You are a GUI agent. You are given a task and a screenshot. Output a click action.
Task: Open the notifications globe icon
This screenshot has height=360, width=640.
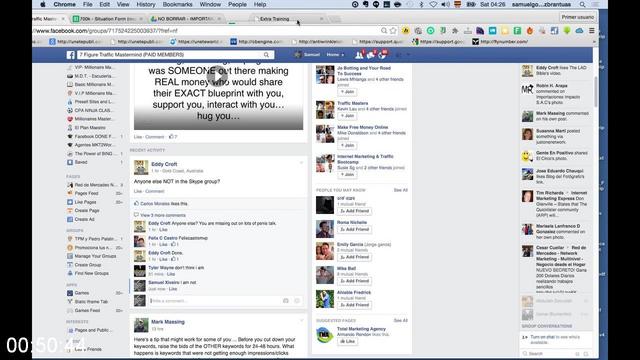point(382,55)
